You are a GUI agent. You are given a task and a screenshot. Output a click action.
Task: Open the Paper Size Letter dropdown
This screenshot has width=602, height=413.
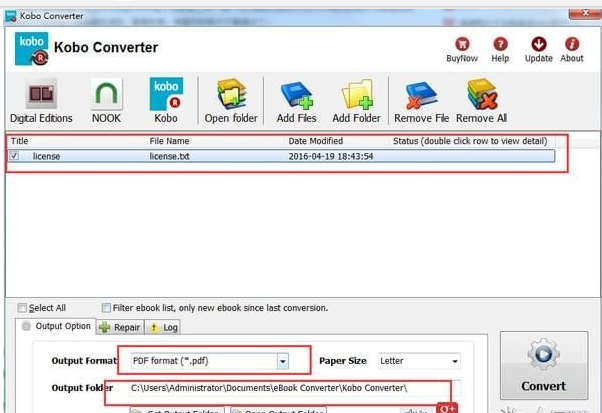click(x=419, y=361)
